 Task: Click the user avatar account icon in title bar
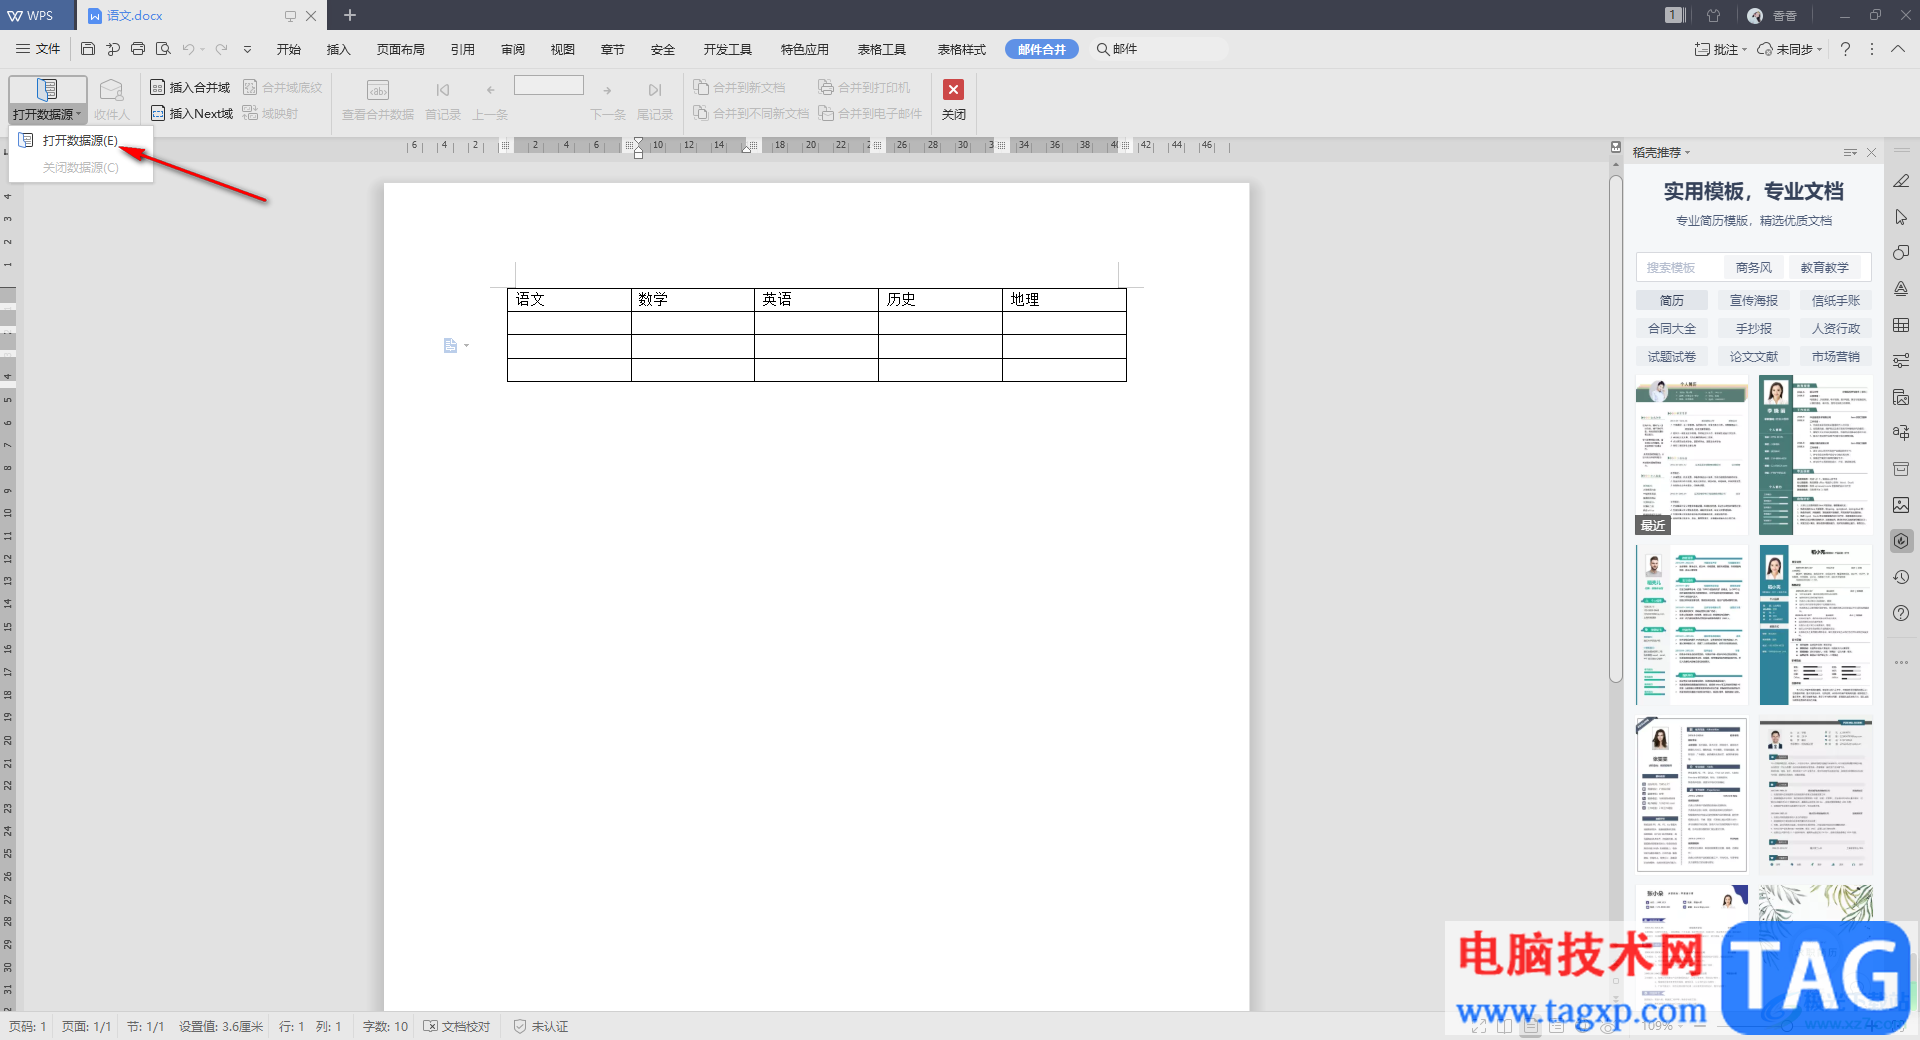tap(1755, 15)
